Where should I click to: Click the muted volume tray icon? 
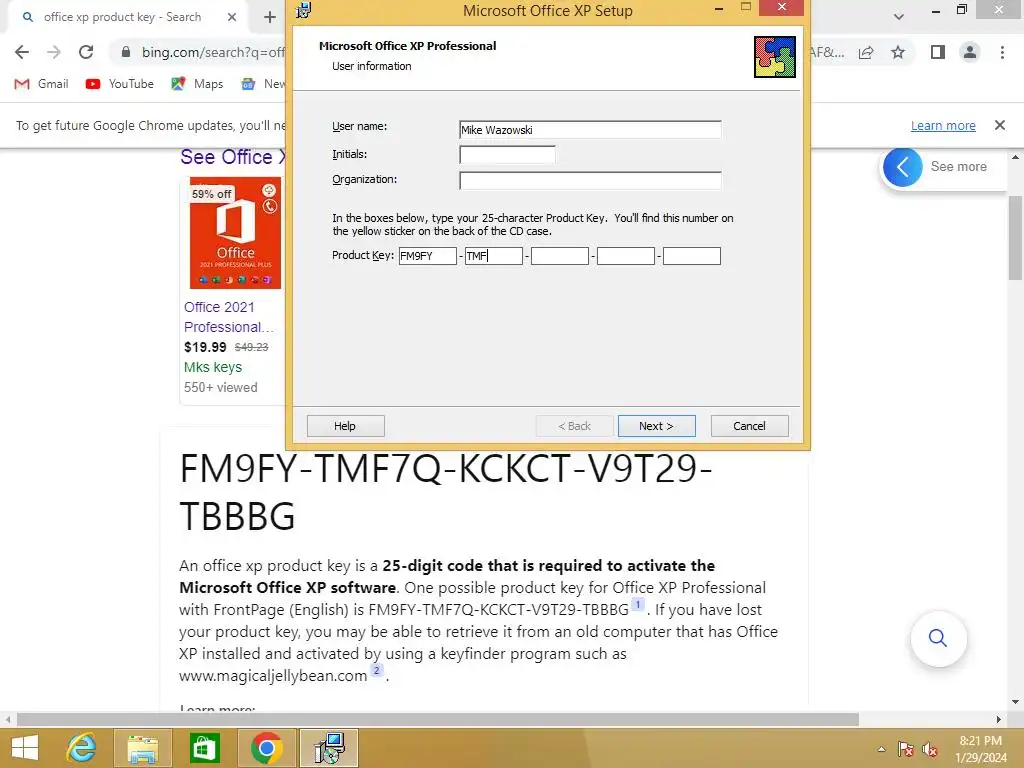[930, 749]
